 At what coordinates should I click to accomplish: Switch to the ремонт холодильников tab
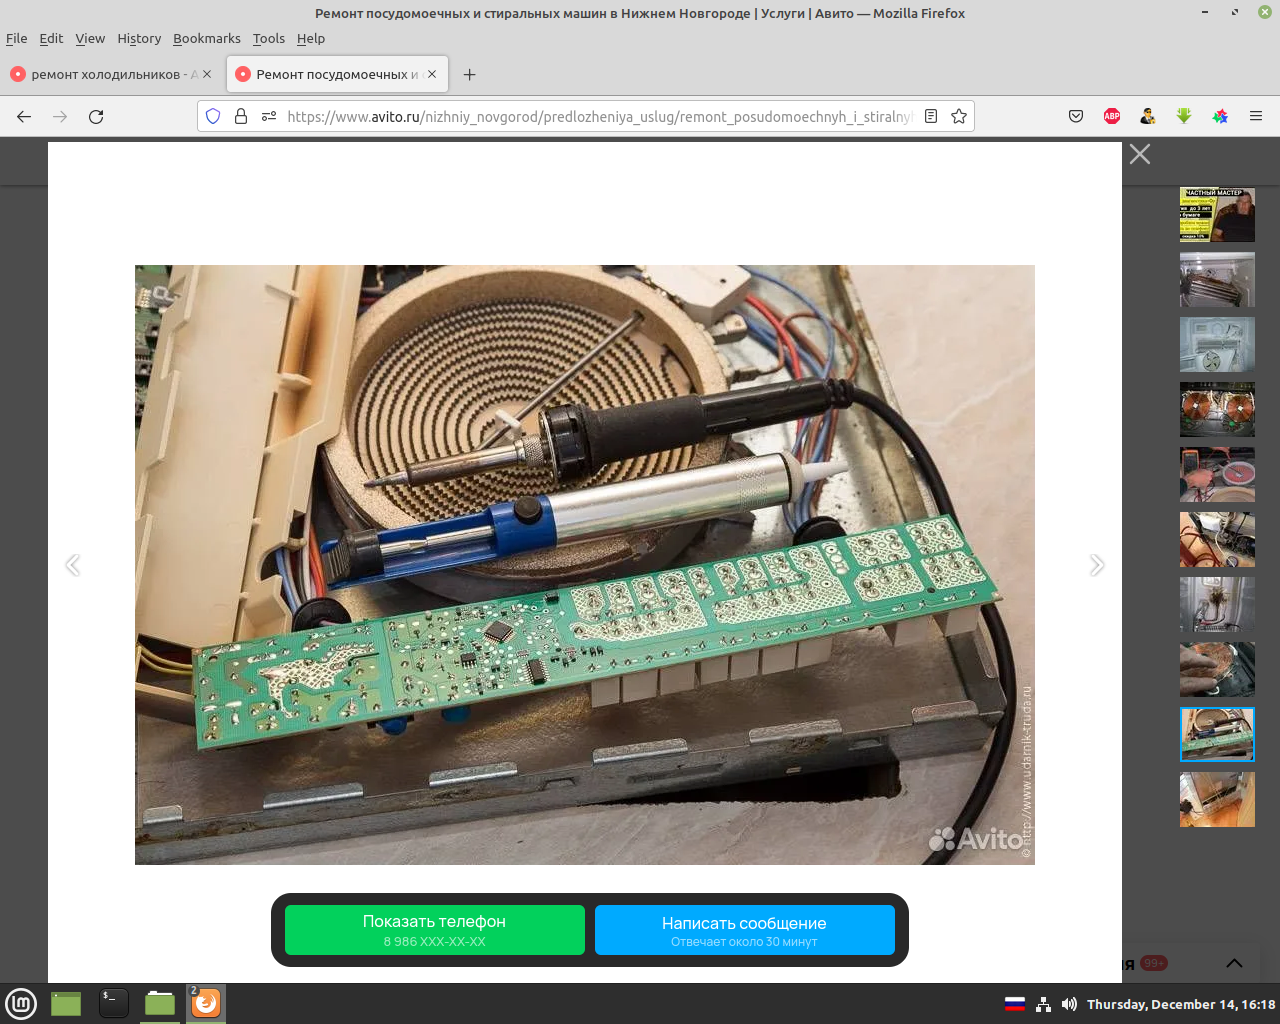(x=112, y=74)
